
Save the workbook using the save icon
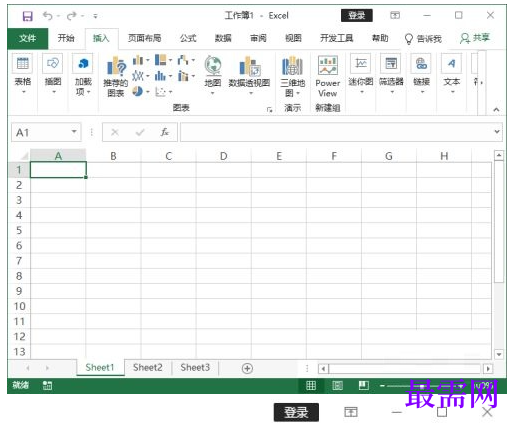pyautogui.click(x=27, y=16)
